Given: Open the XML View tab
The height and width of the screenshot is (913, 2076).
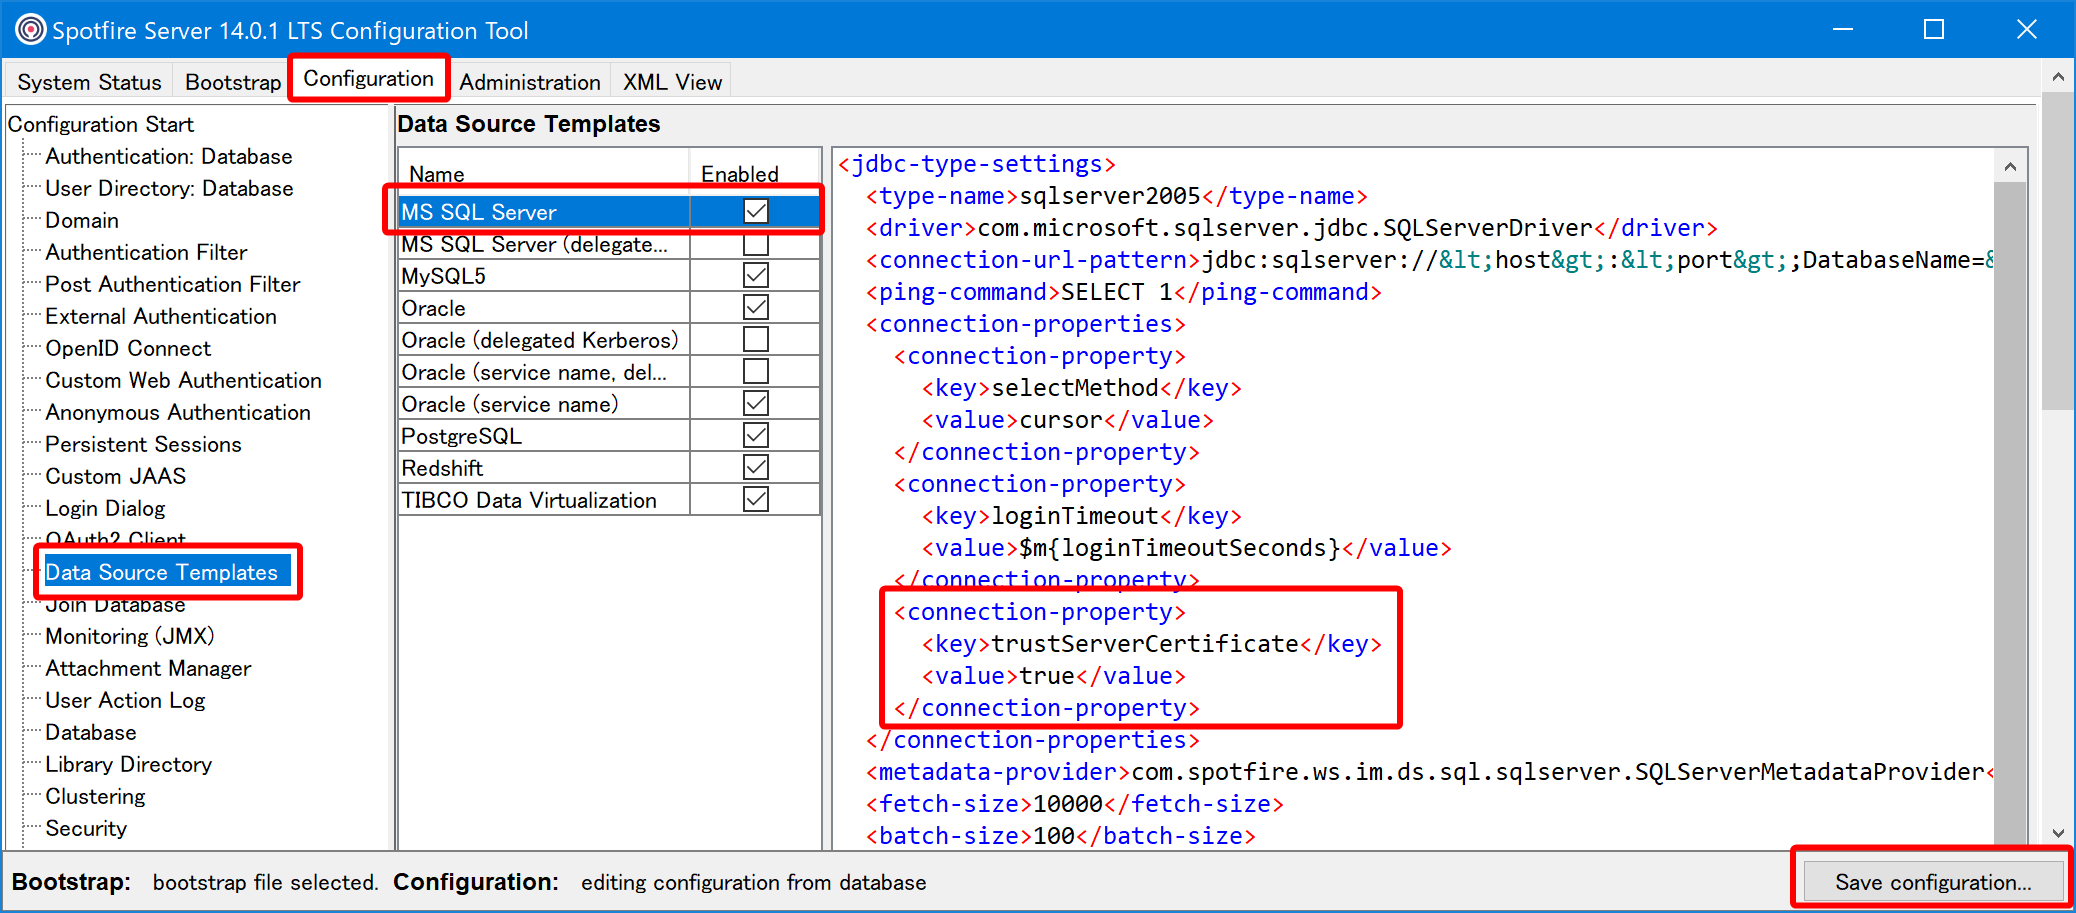Looking at the screenshot, I should point(671,81).
